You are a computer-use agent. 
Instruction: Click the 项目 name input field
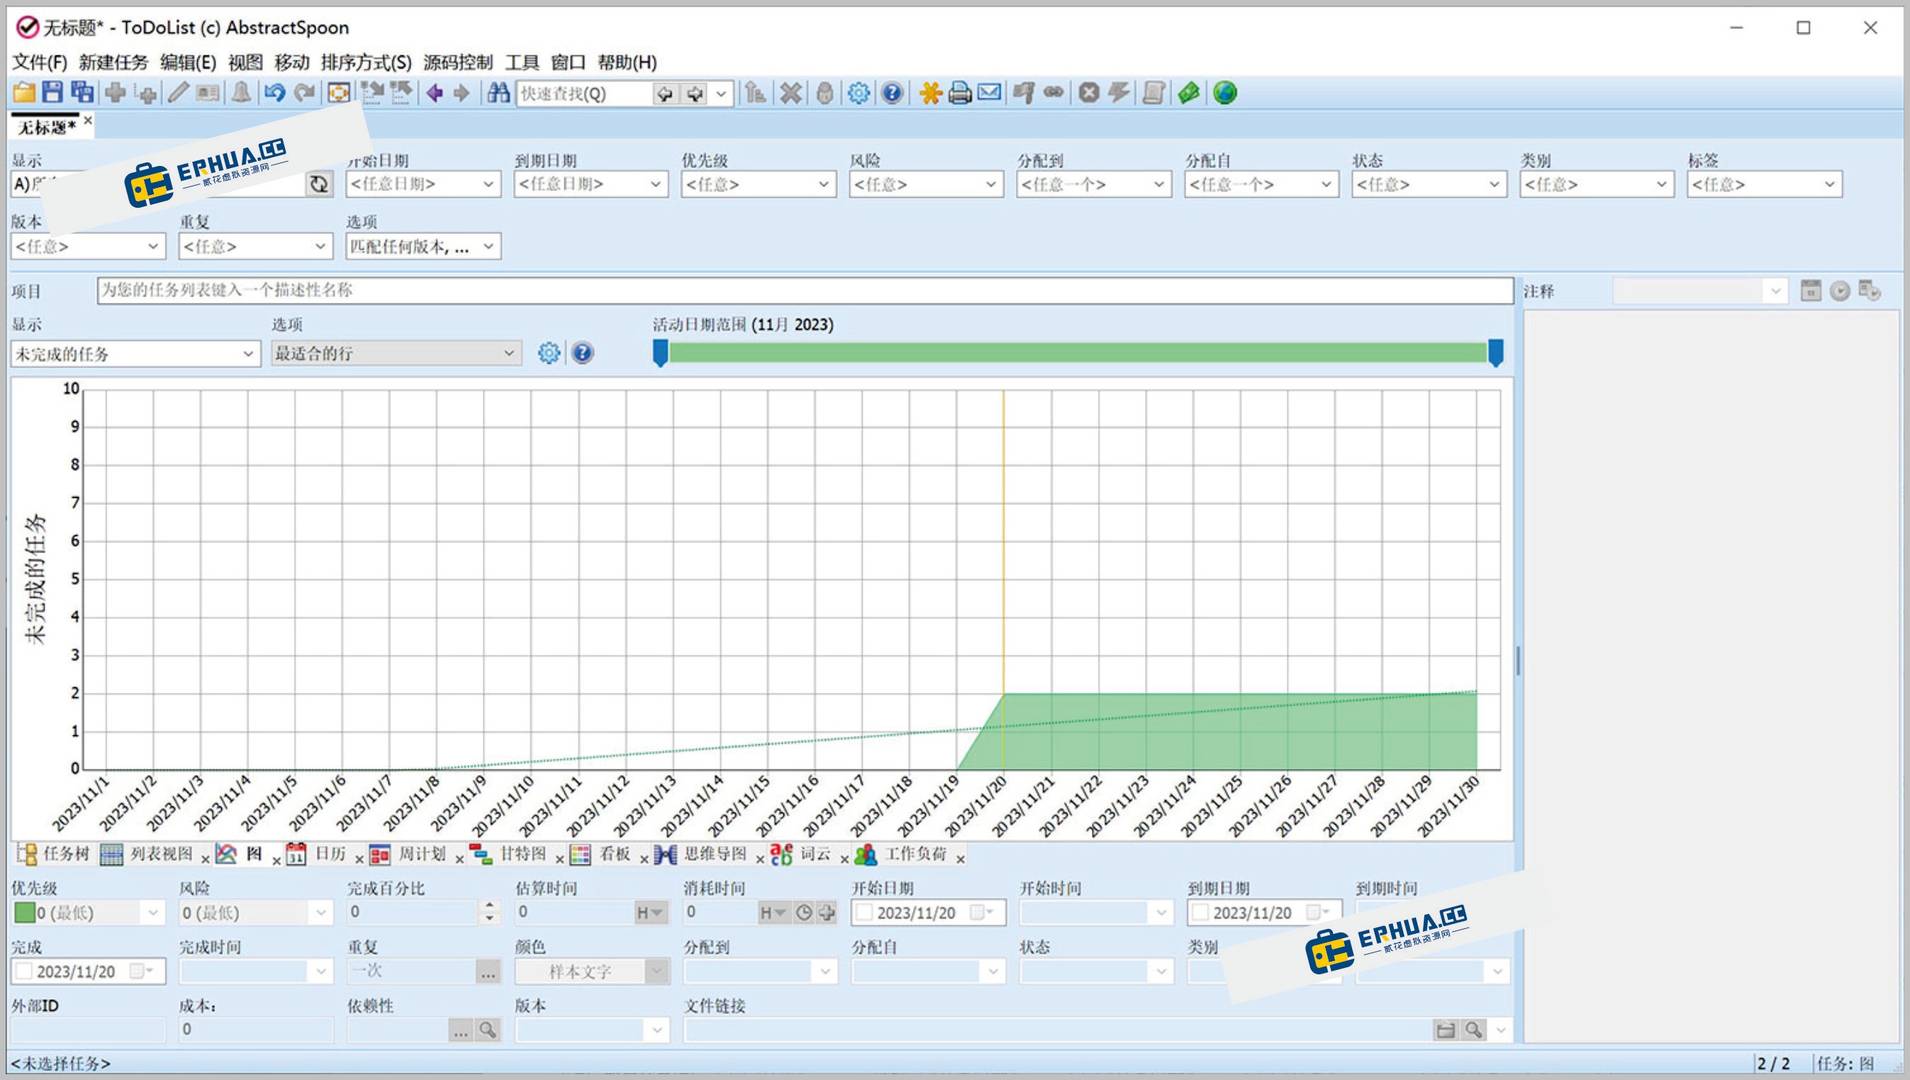pos(804,290)
